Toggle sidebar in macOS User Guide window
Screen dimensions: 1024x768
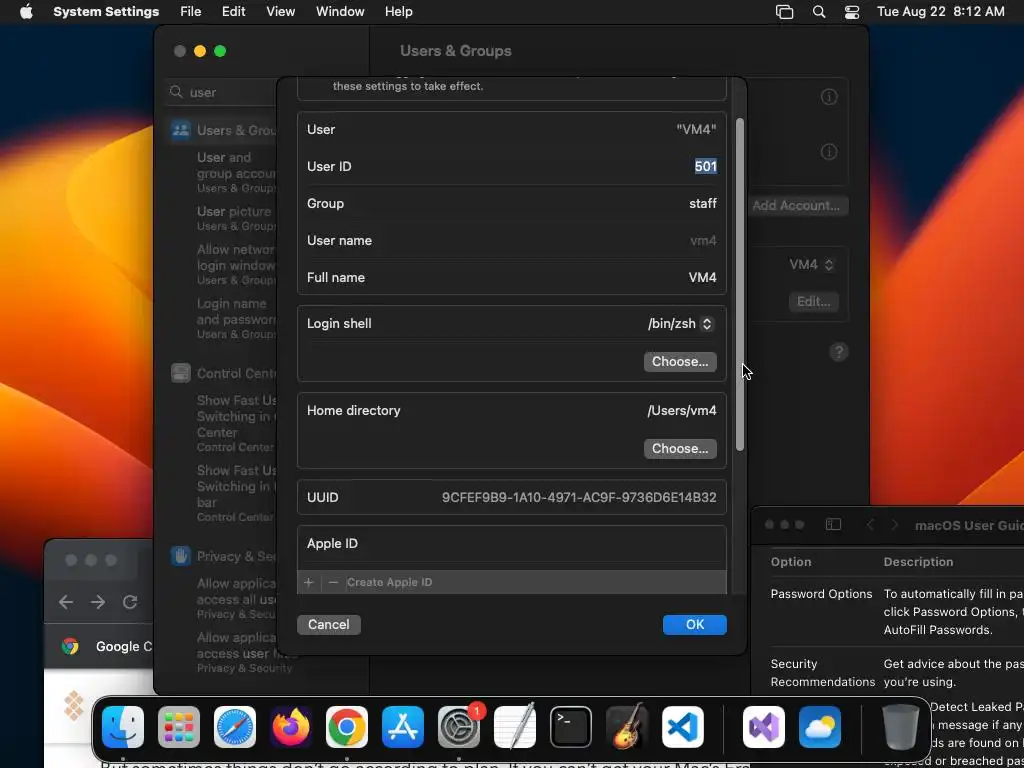833,524
